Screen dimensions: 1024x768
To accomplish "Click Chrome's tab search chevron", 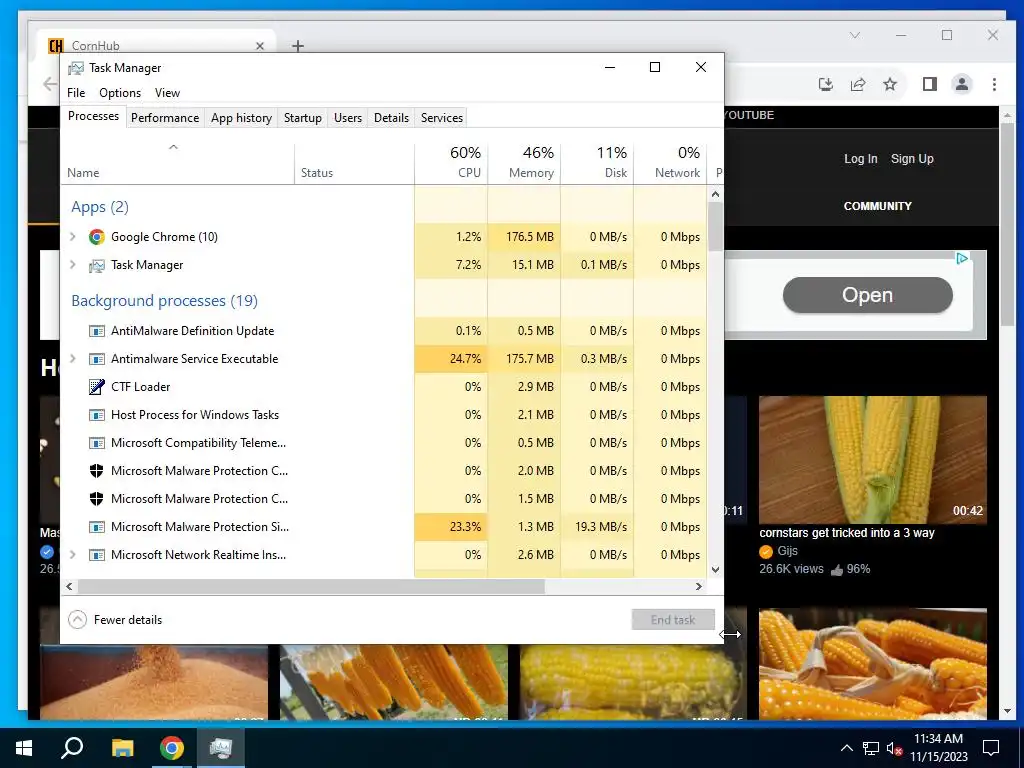I will [x=854, y=35].
